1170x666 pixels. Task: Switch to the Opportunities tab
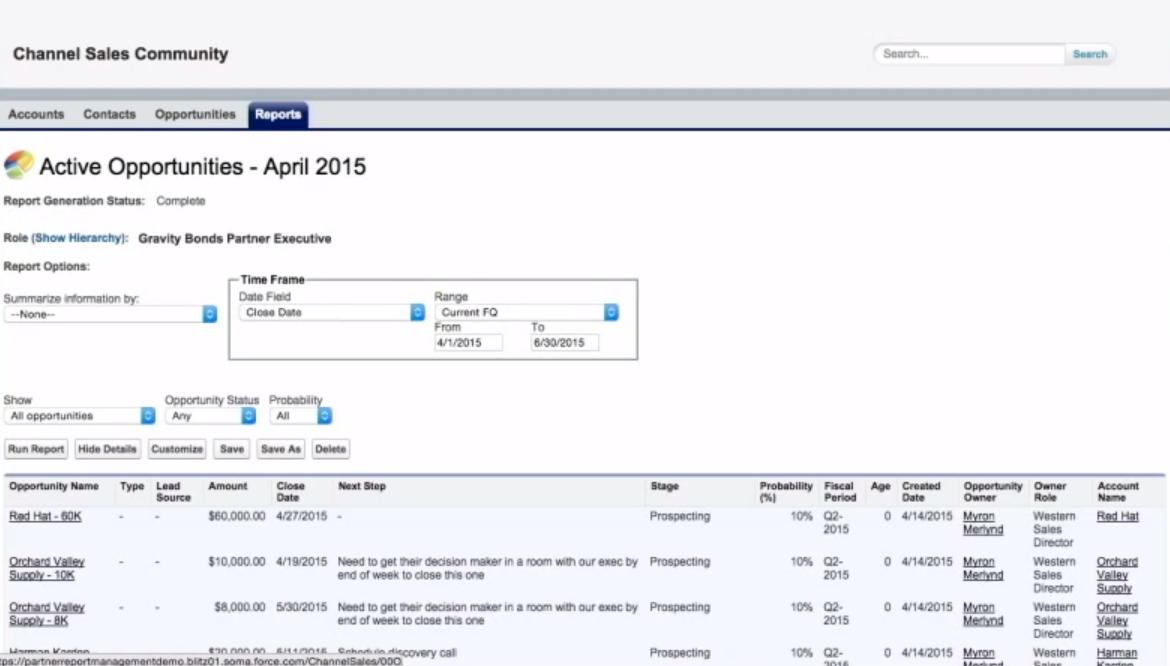(195, 114)
